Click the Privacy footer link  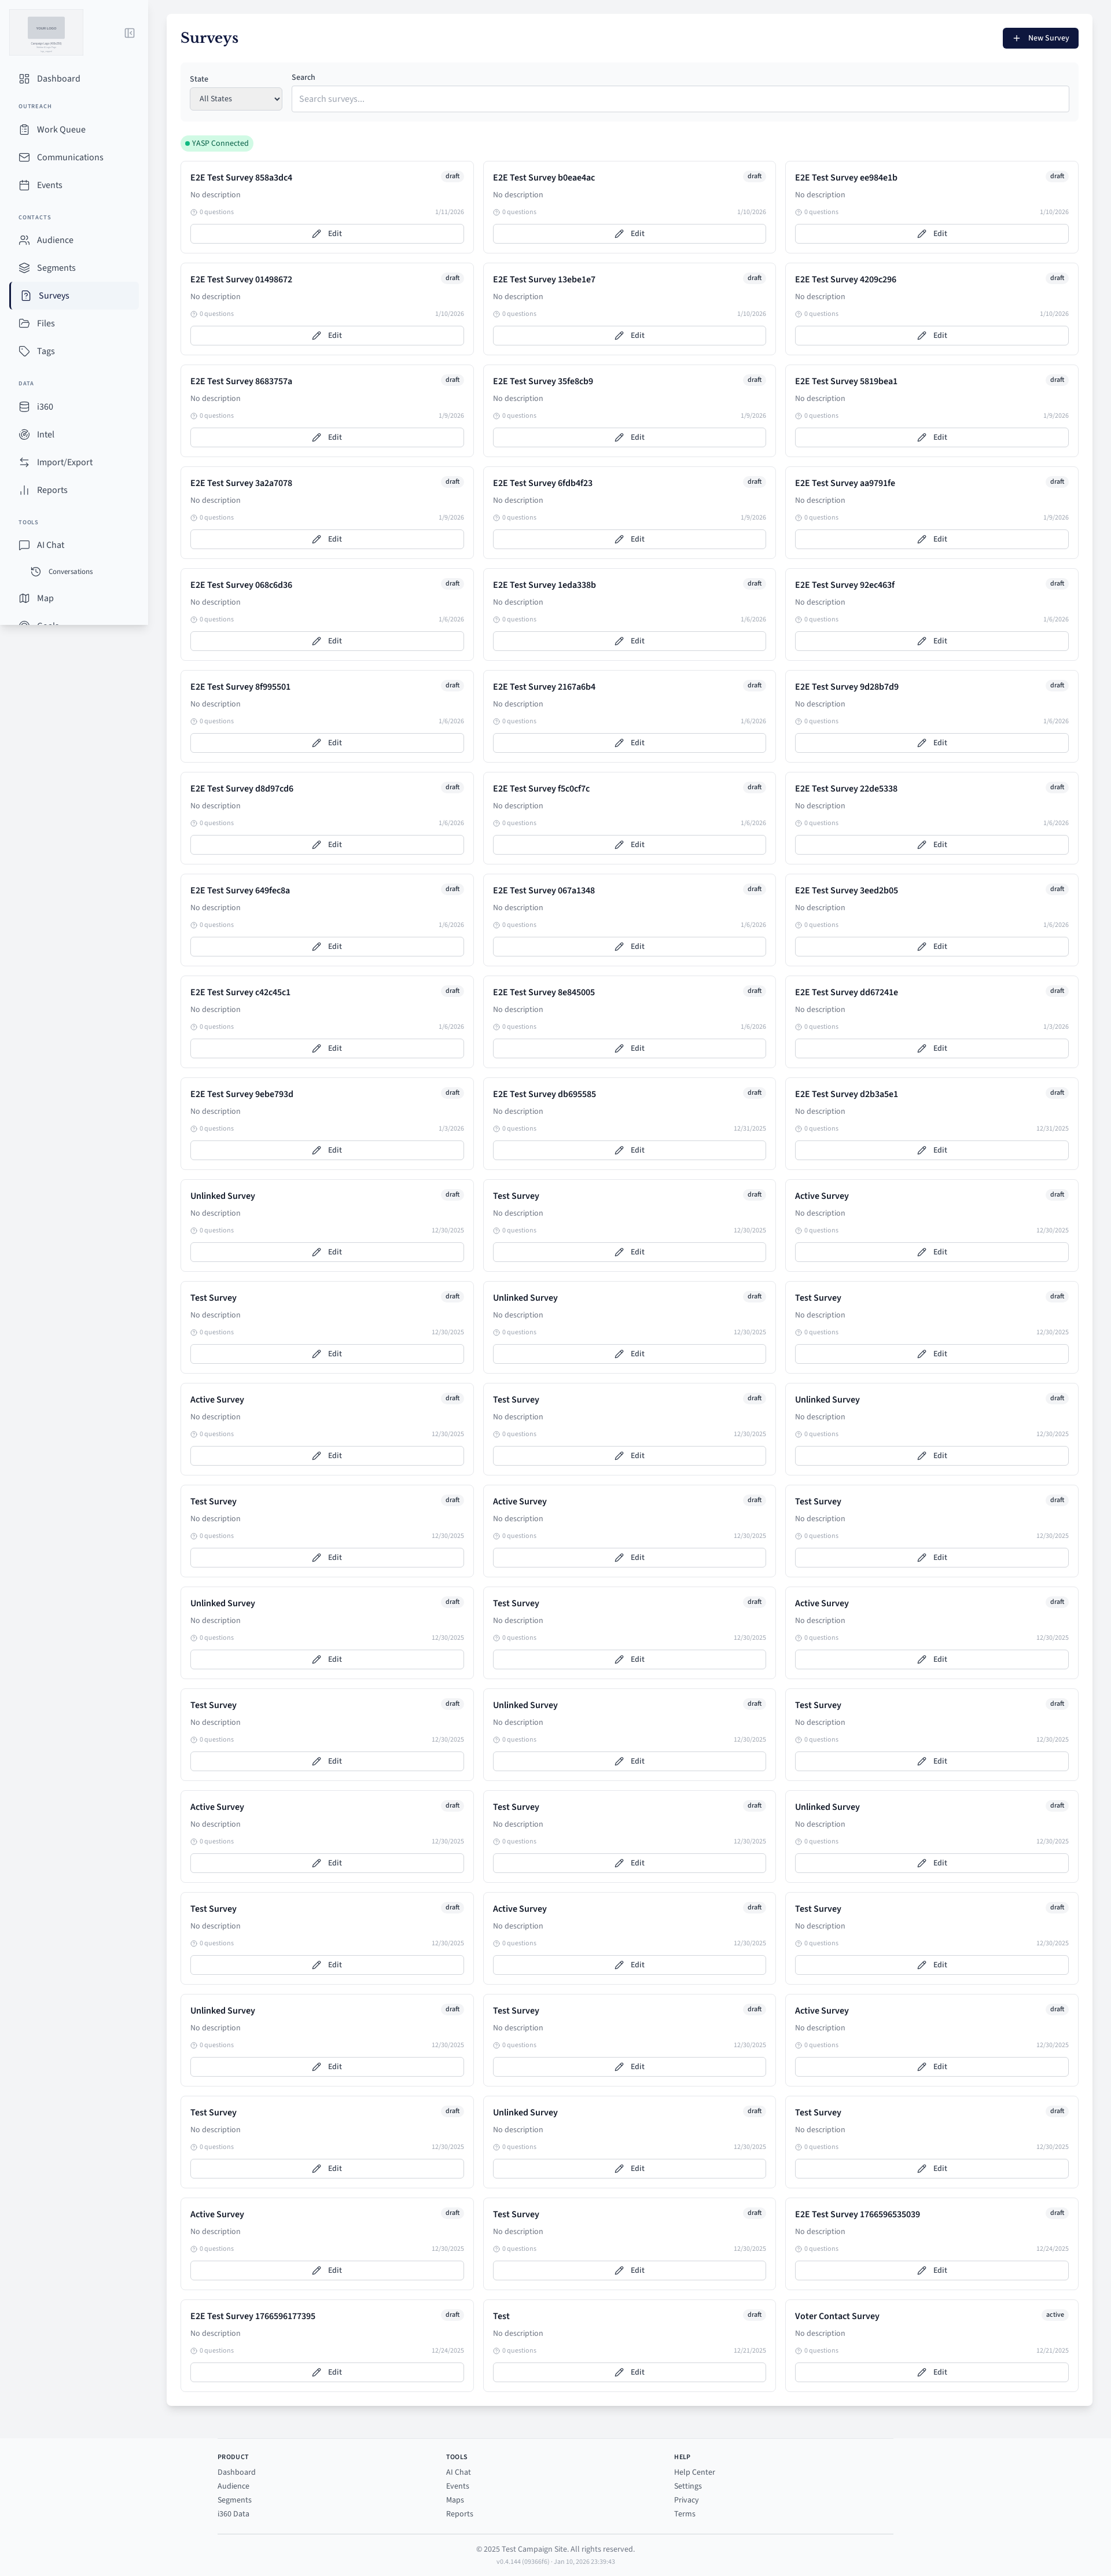[686, 2500]
